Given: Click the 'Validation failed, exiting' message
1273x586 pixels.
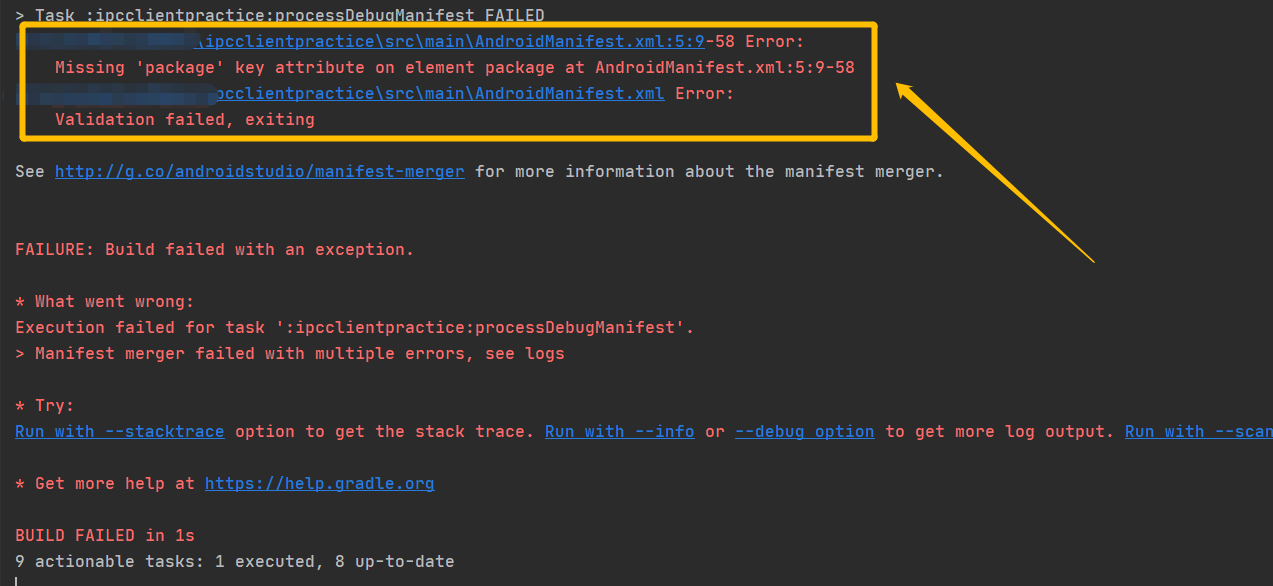Looking at the screenshot, I should pyautogui.click(x=185, y=120).
